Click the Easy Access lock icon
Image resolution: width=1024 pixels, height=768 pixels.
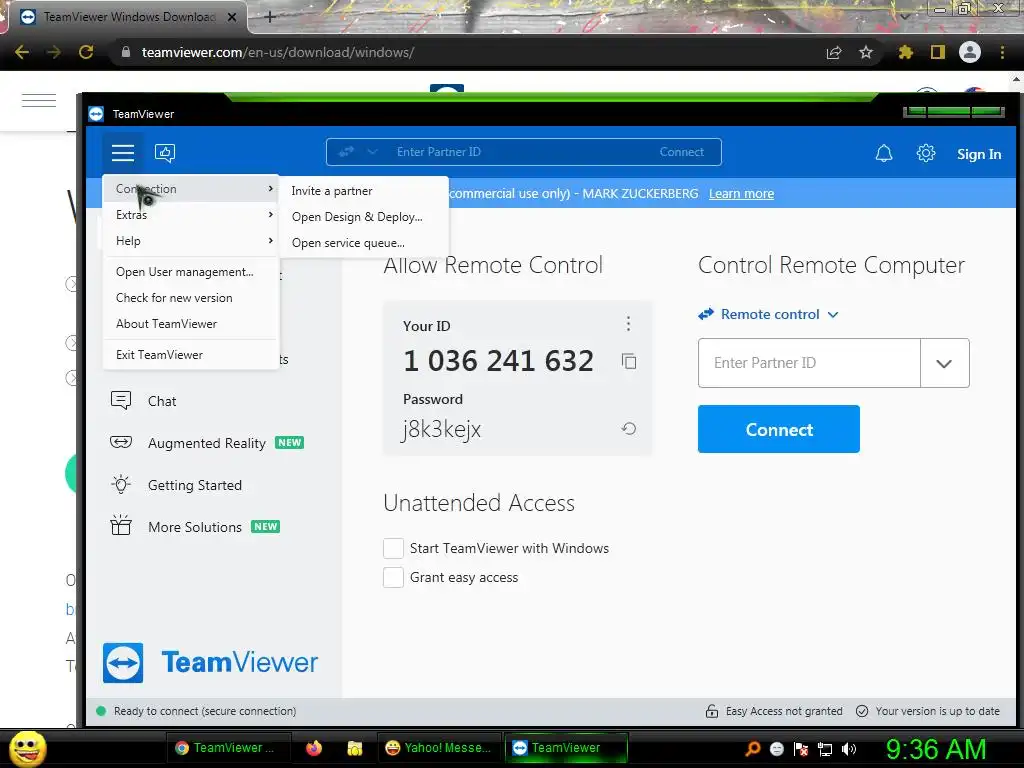pyautogui.click(x=712, y=711)
